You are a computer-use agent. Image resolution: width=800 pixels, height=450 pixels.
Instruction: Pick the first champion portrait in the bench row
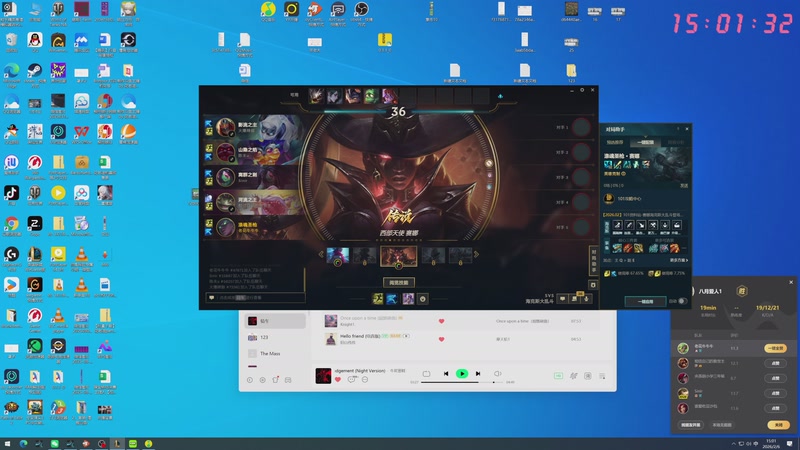pos(316,96)
